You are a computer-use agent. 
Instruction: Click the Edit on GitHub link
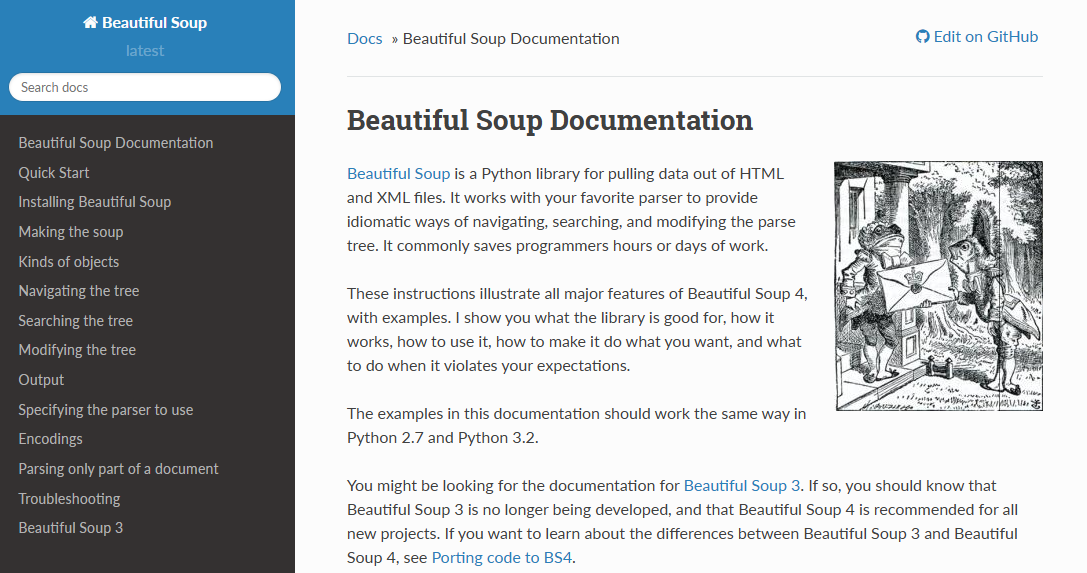click(977, 37)
